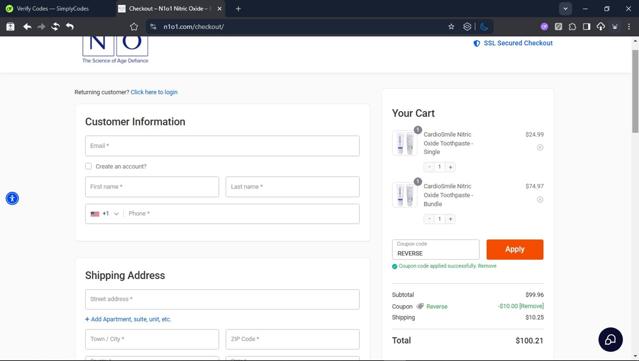Click the N1O1 site logo
Screen dimensions: 639x361
(x=115, y=49)
